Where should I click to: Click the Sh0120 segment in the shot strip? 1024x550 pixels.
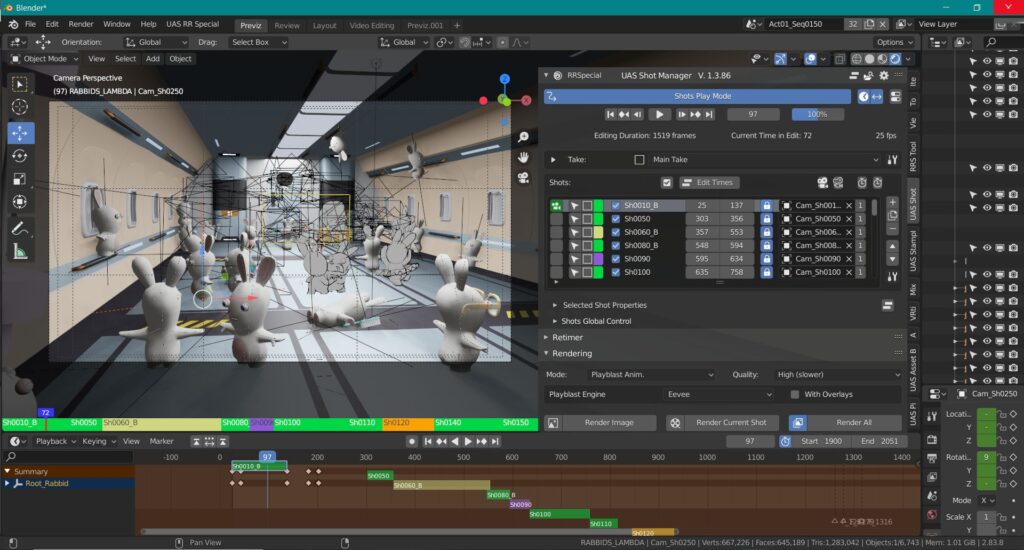407,423
